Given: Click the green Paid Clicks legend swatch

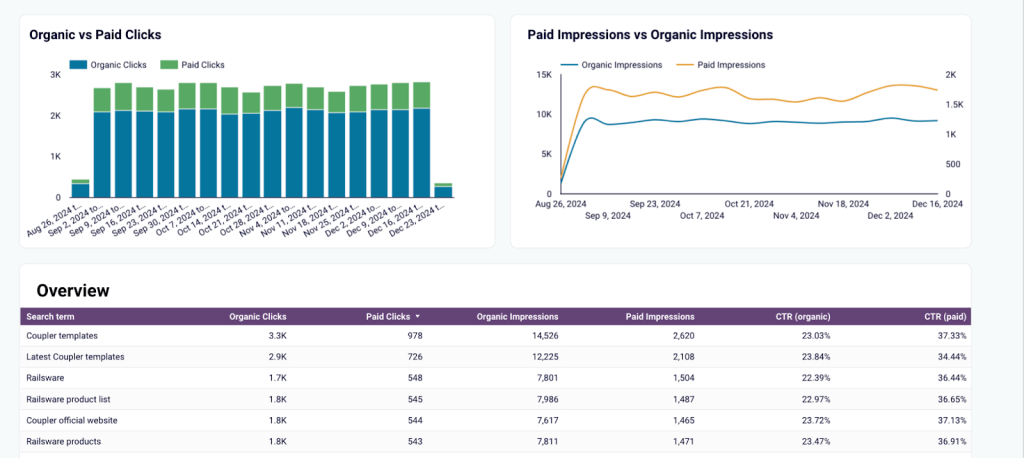Looking at the screenshot, I should coord(169,65).
